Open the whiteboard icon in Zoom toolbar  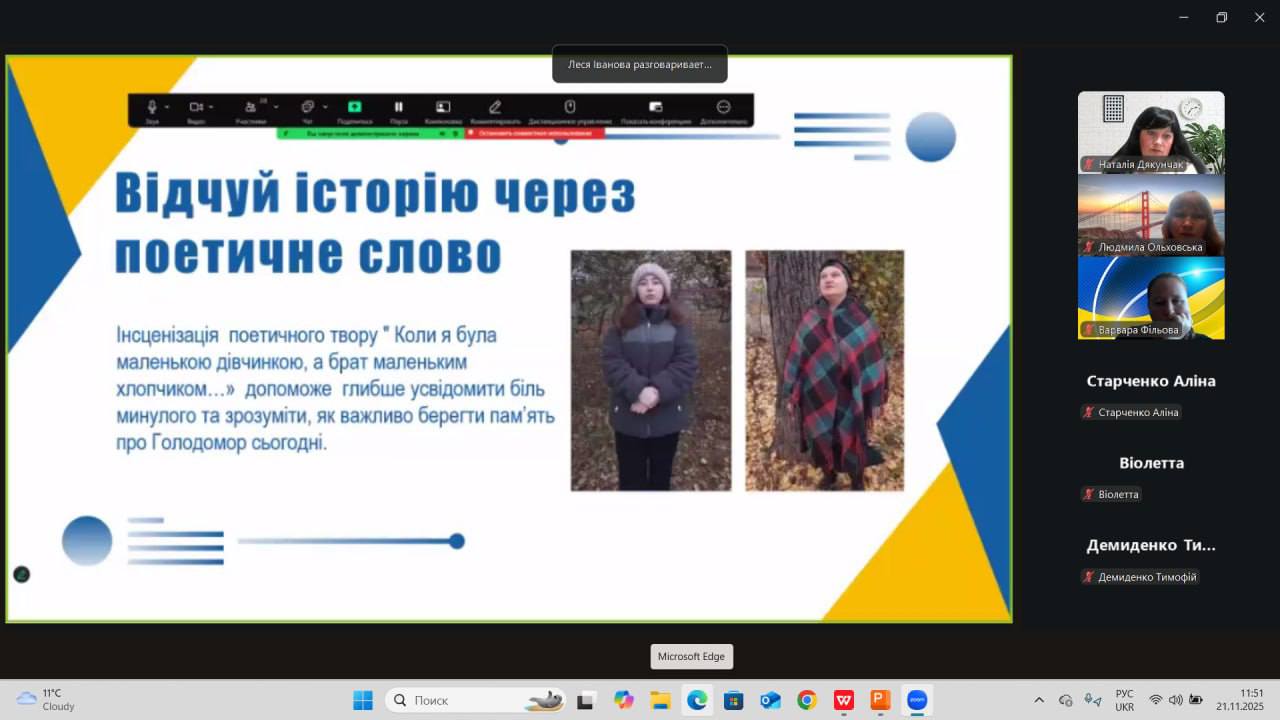[x=442, y=106]
